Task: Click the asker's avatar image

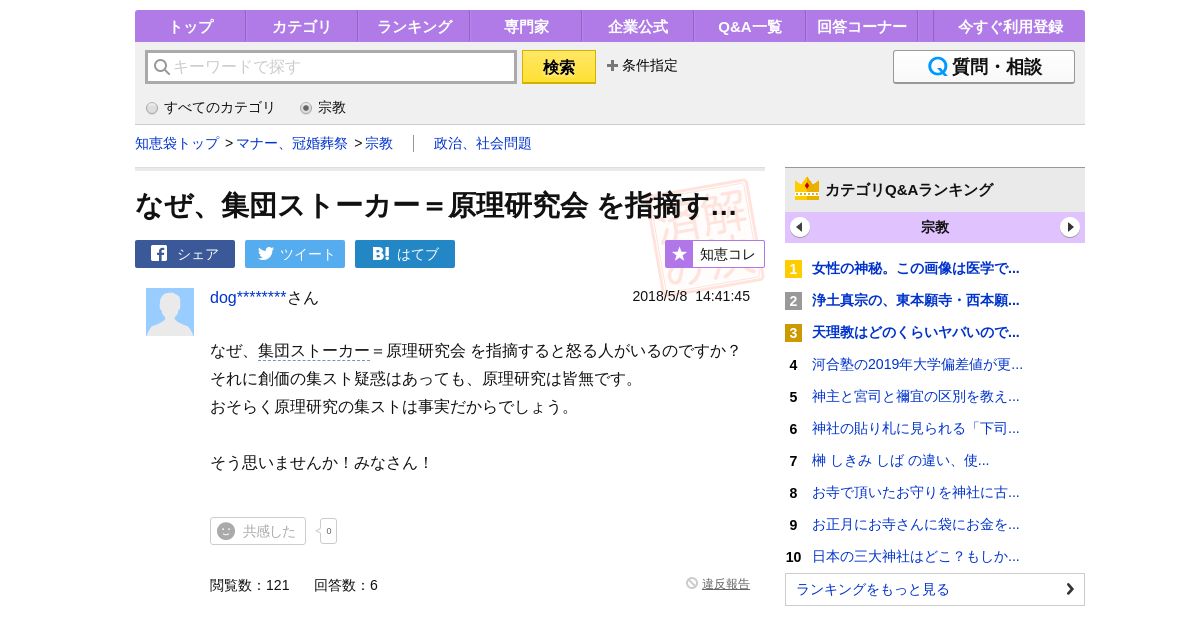Action: click(170, 312)
